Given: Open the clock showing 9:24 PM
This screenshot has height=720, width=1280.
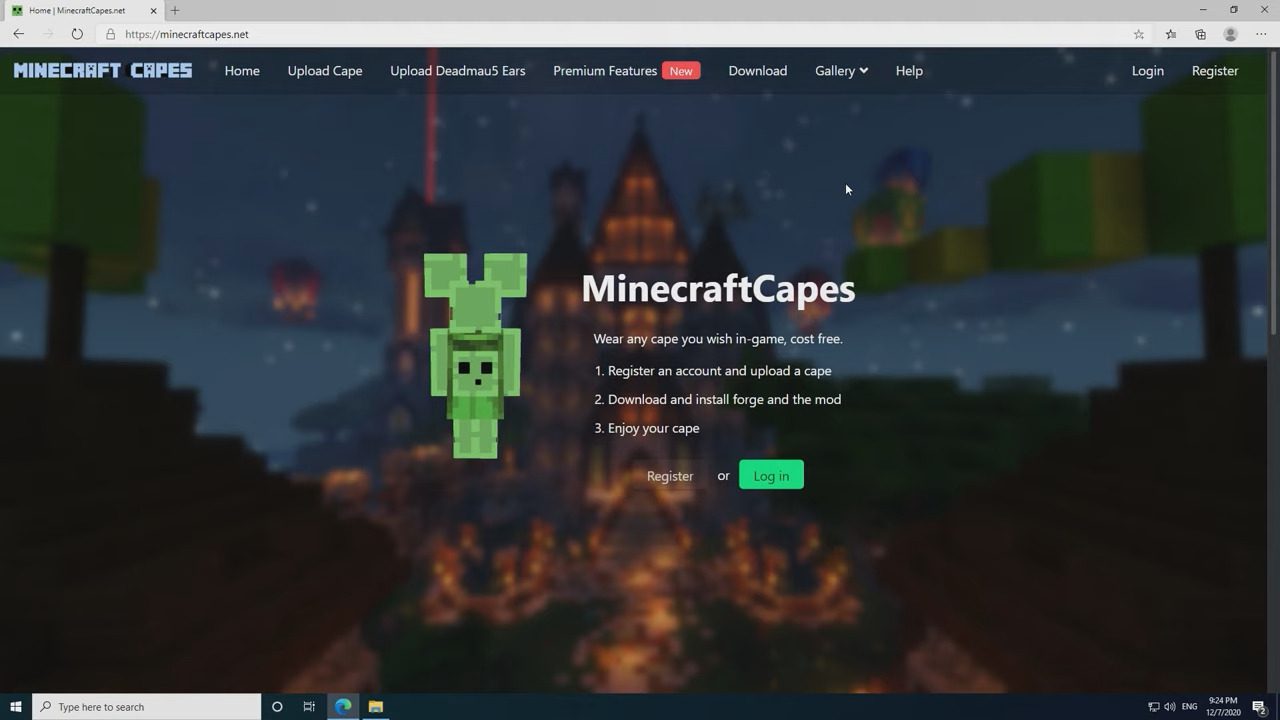Looking at the screenshot, I should pyautogui.click(x=1223, y=707).
